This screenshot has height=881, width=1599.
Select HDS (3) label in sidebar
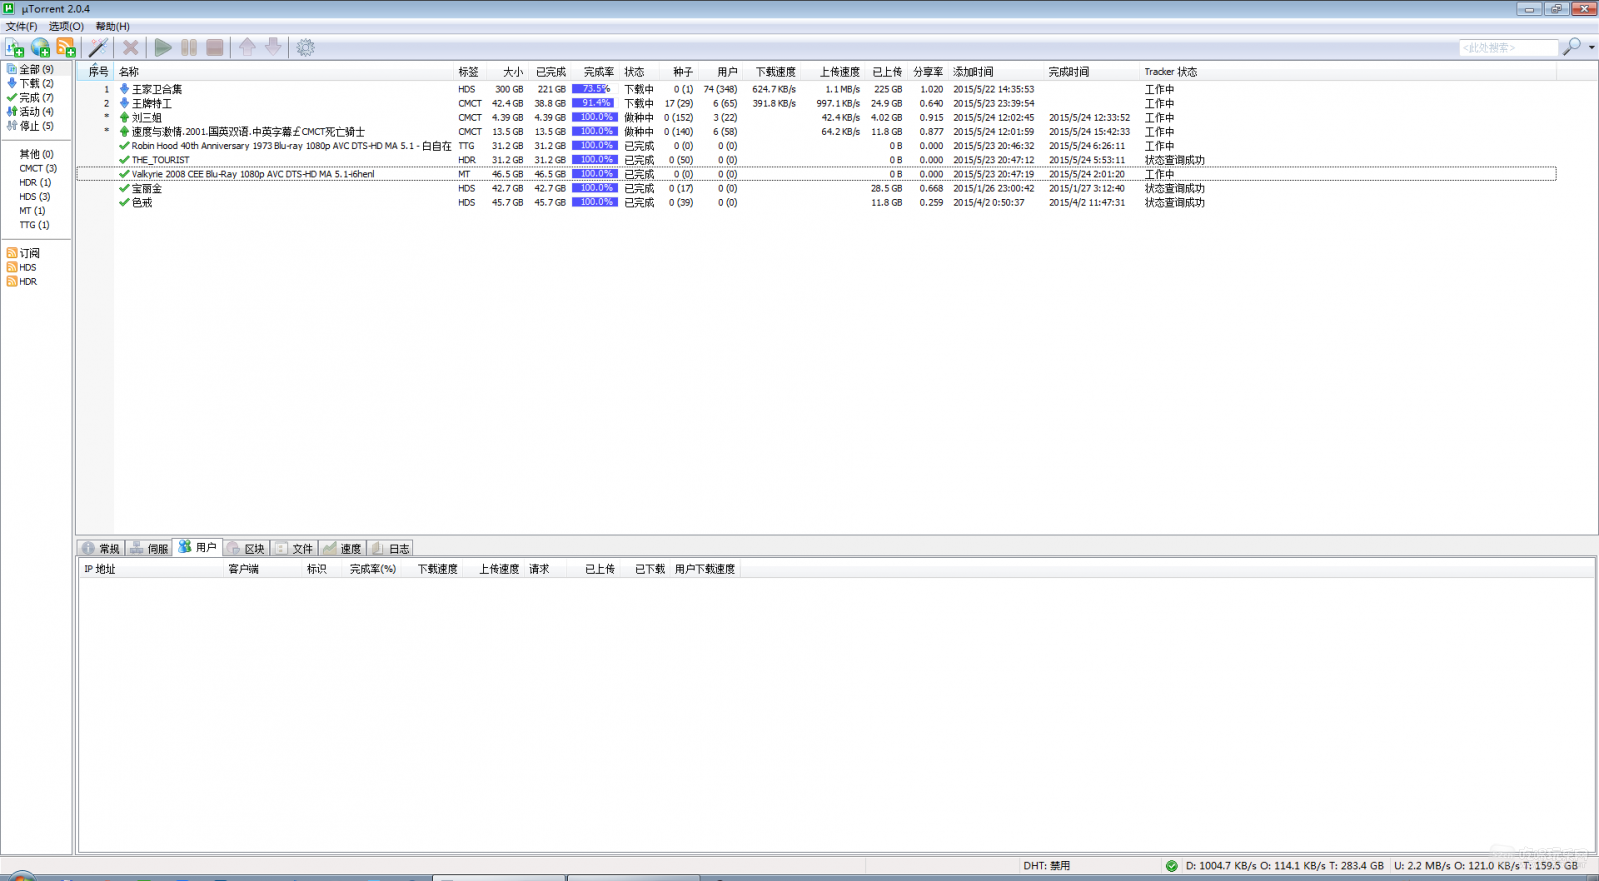35,196
